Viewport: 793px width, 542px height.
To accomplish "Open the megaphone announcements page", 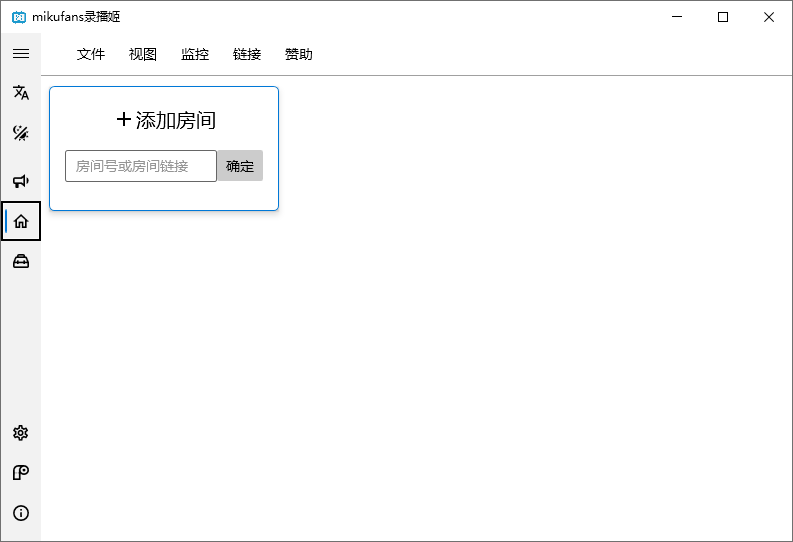I will (x=20, y=181).
